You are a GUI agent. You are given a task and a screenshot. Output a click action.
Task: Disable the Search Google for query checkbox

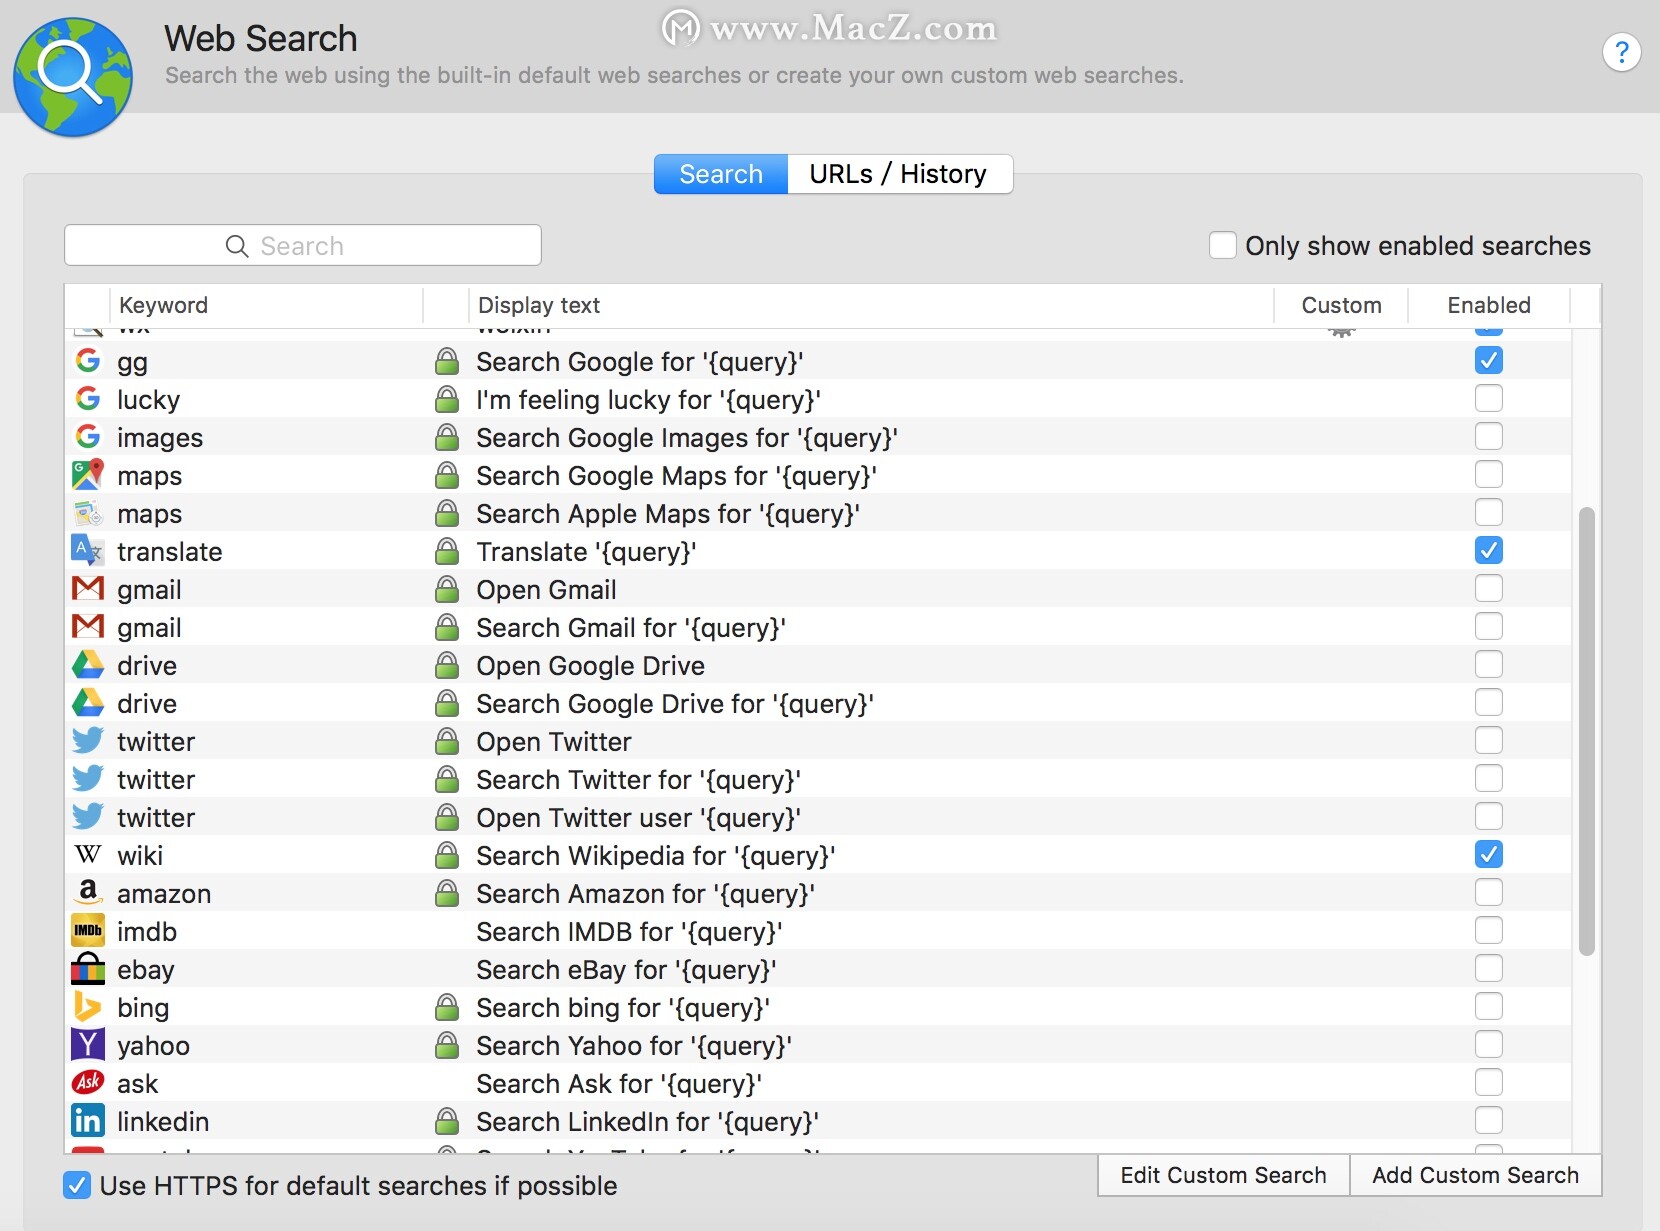(x=1488, y=360)
